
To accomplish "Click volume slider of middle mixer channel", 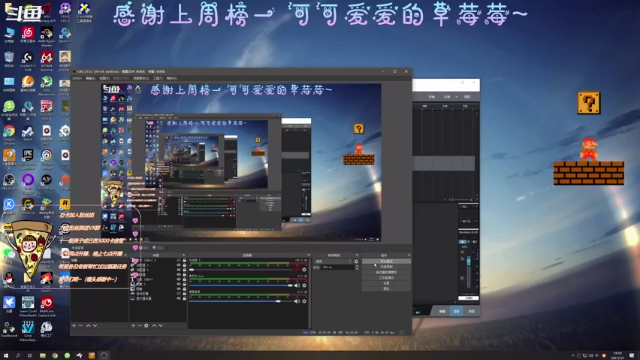I will [x=241, y=285].
